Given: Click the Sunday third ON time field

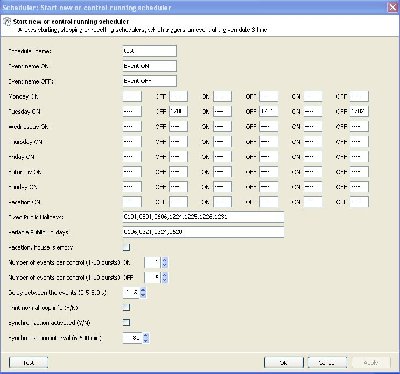Looking at the screenshot, I should (313, 187).
